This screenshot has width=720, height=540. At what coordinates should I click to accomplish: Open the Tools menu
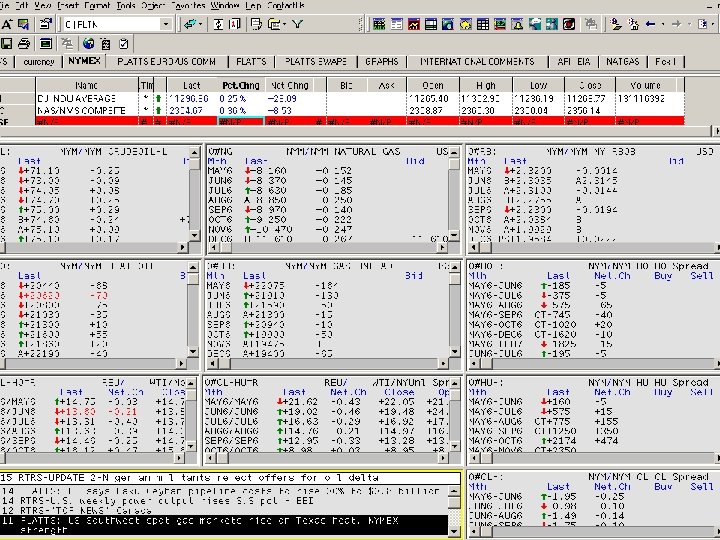(126, 6)
